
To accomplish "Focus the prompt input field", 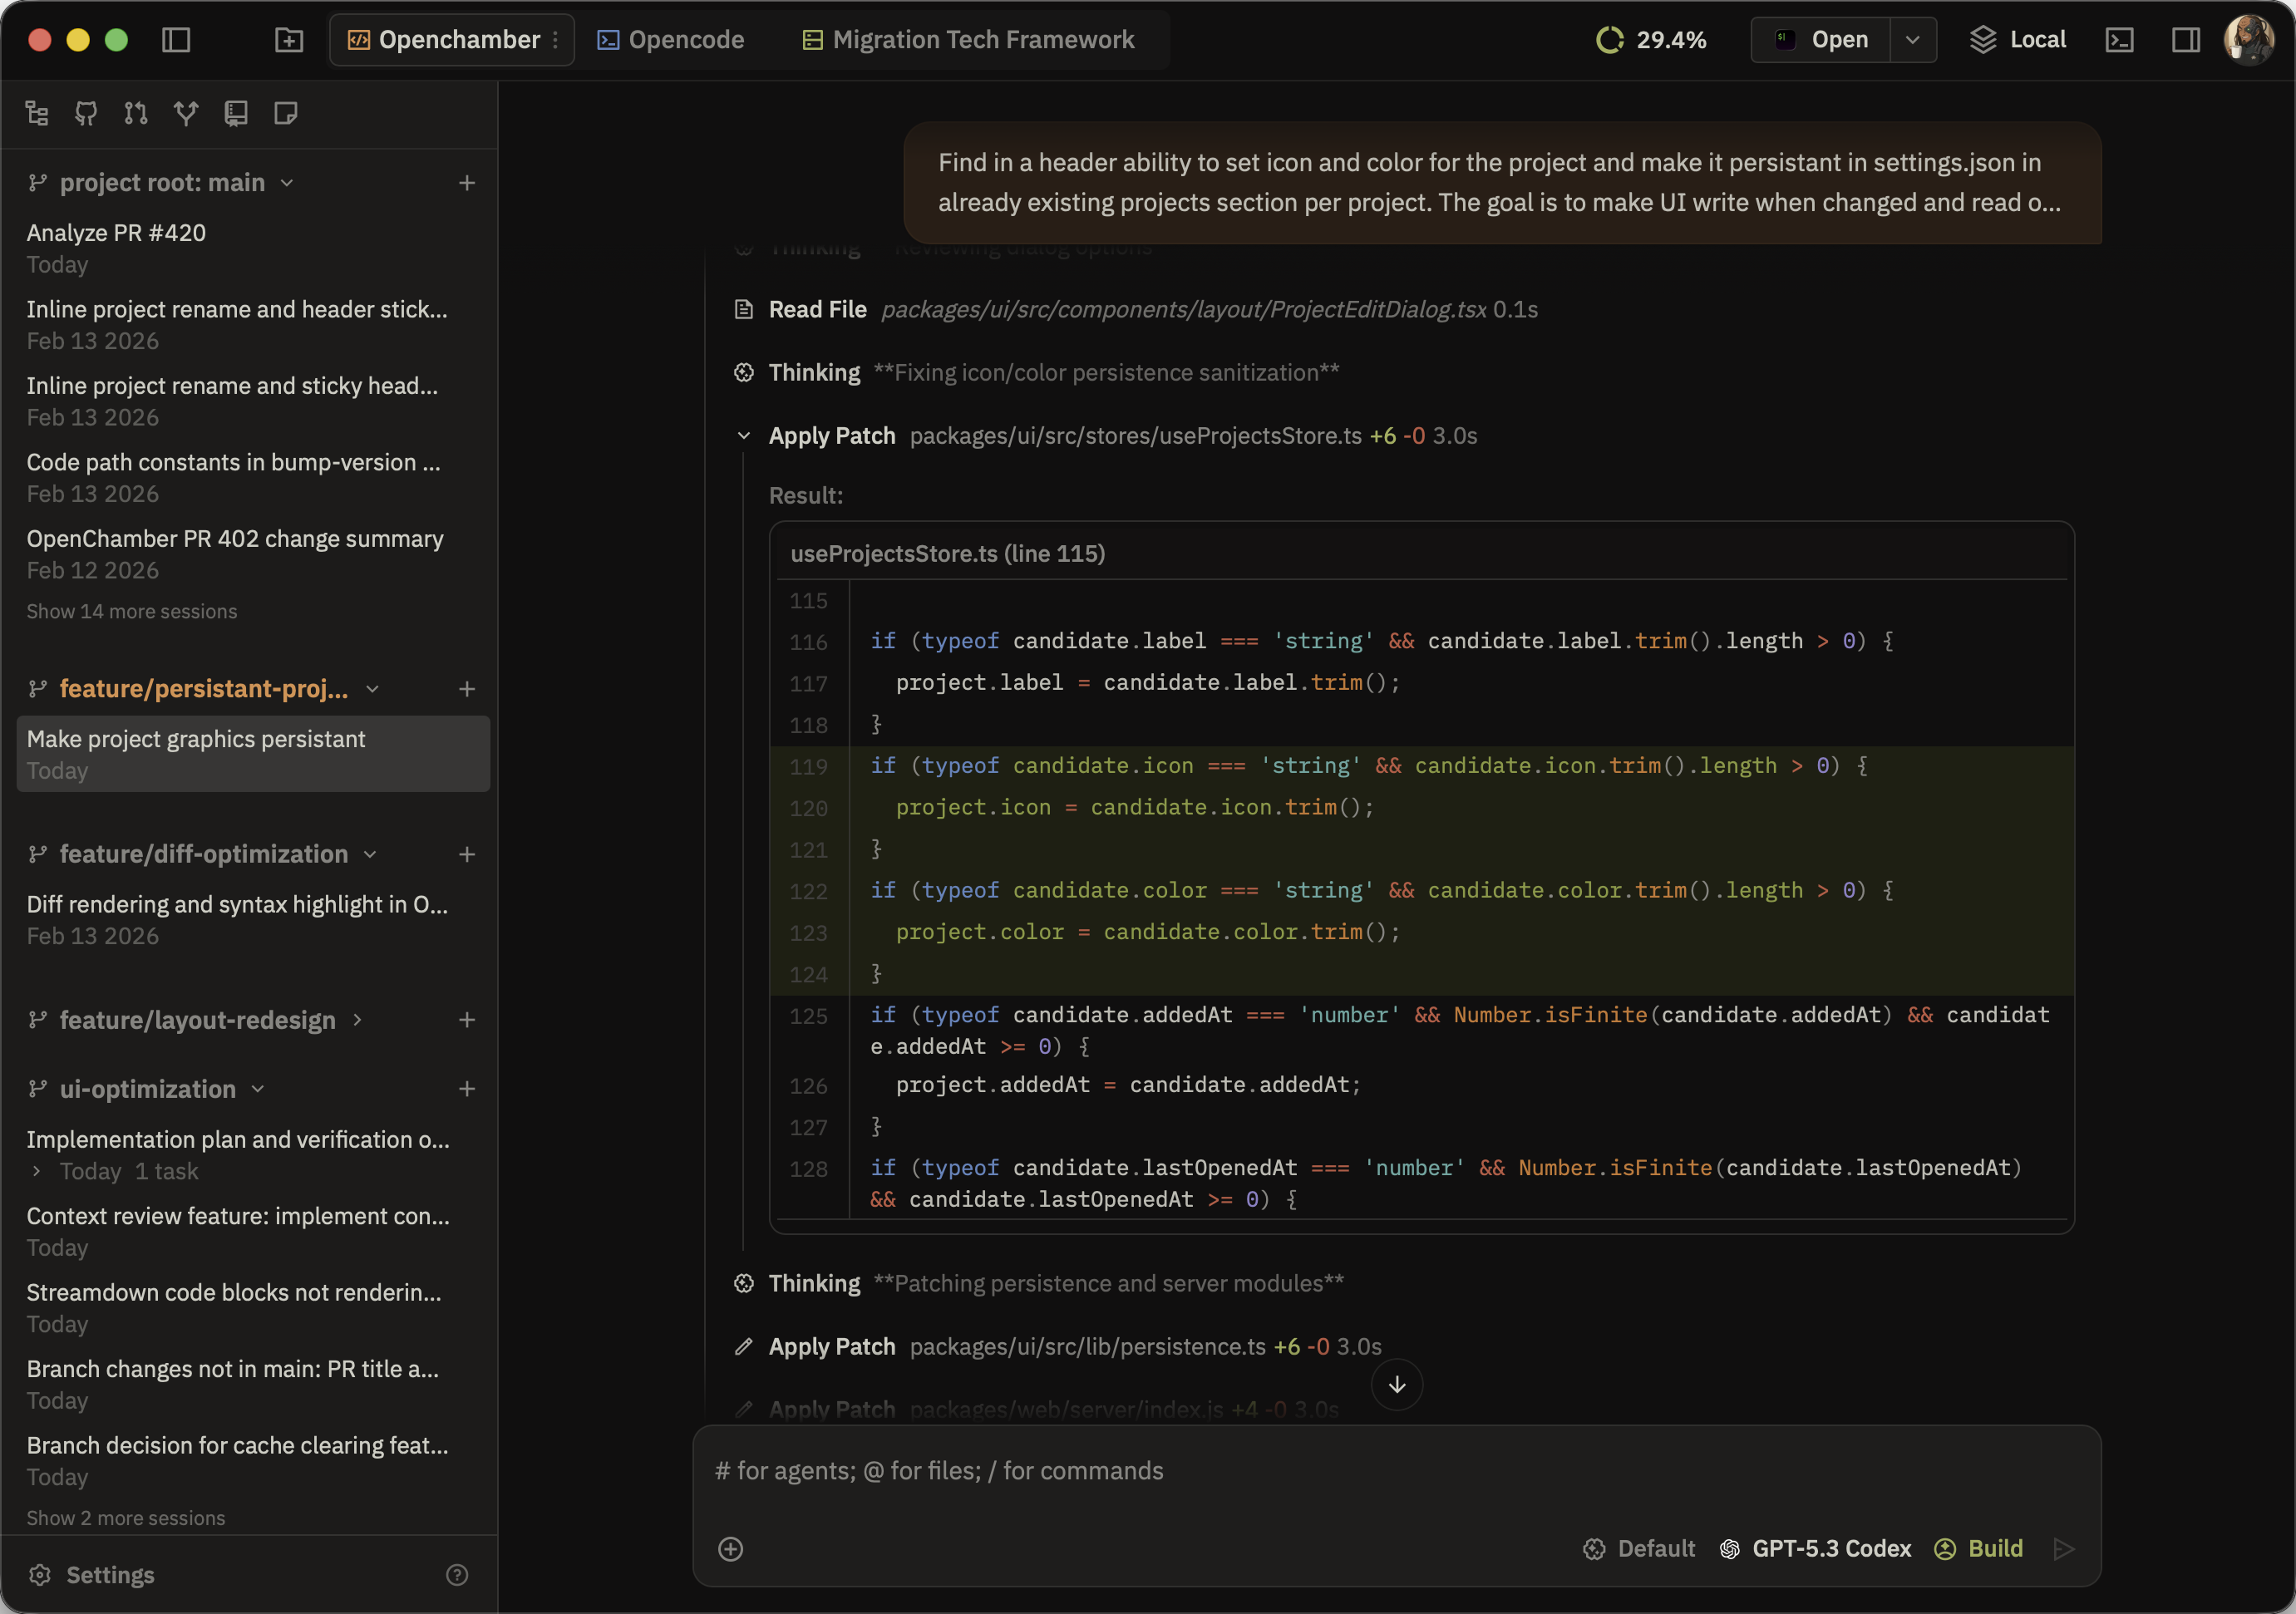I will point(1396,1471).
